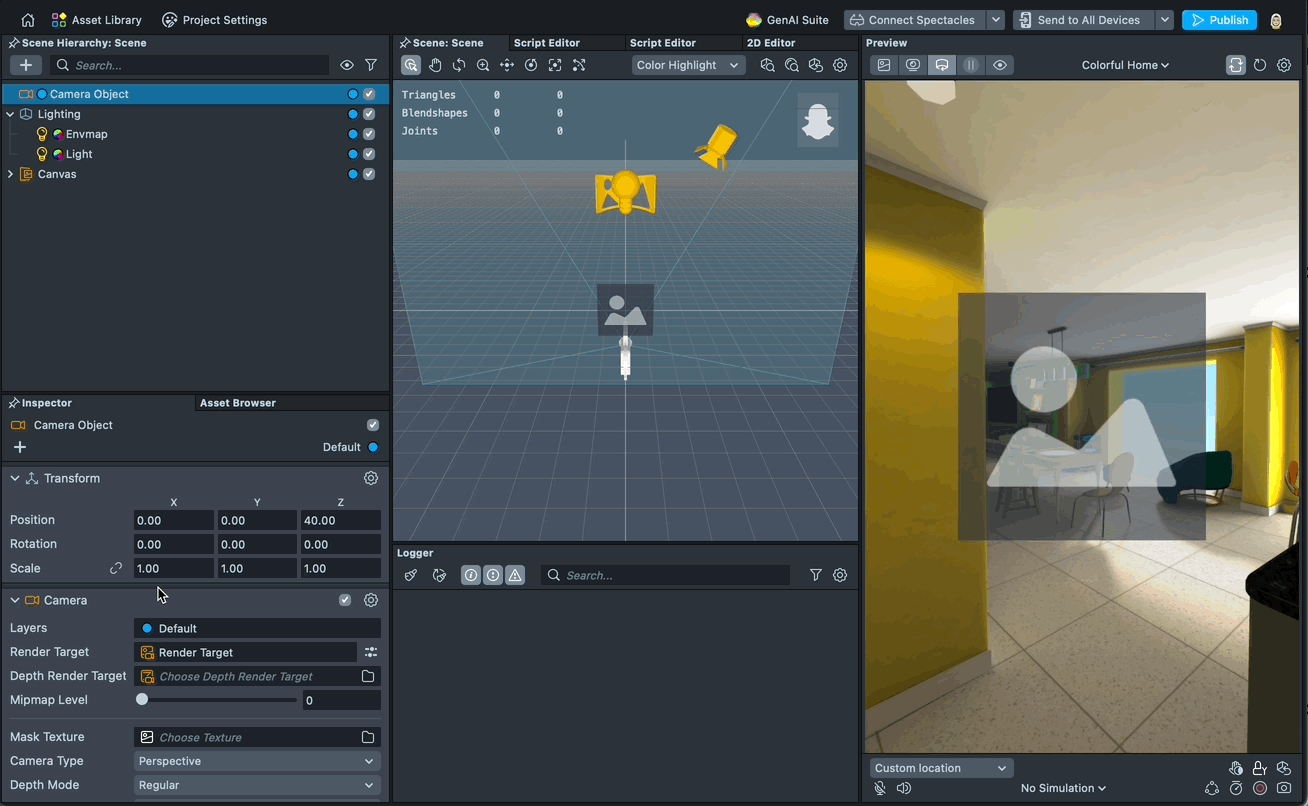The height and width of the screenshot is (806, 1308).
Task: Uncheck the Envmap enabled checkbox
Action: coord(368,134)
